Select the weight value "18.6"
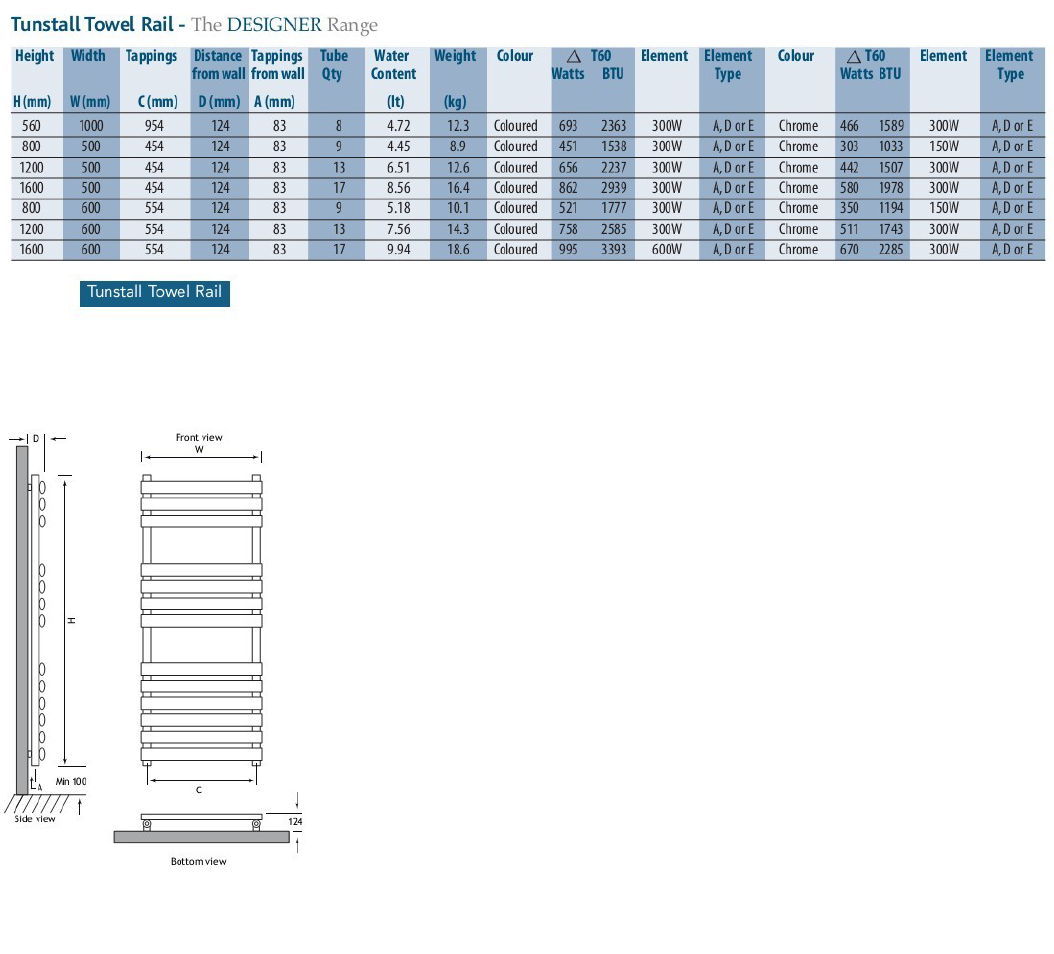Viewport: 1054px width, 954px height. tap(458, 249)
